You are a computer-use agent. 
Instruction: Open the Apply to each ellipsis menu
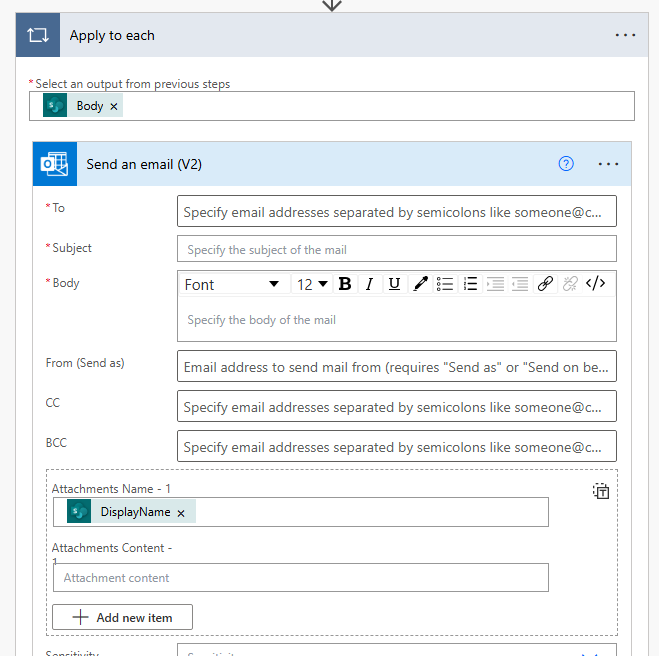click(625, 35)
